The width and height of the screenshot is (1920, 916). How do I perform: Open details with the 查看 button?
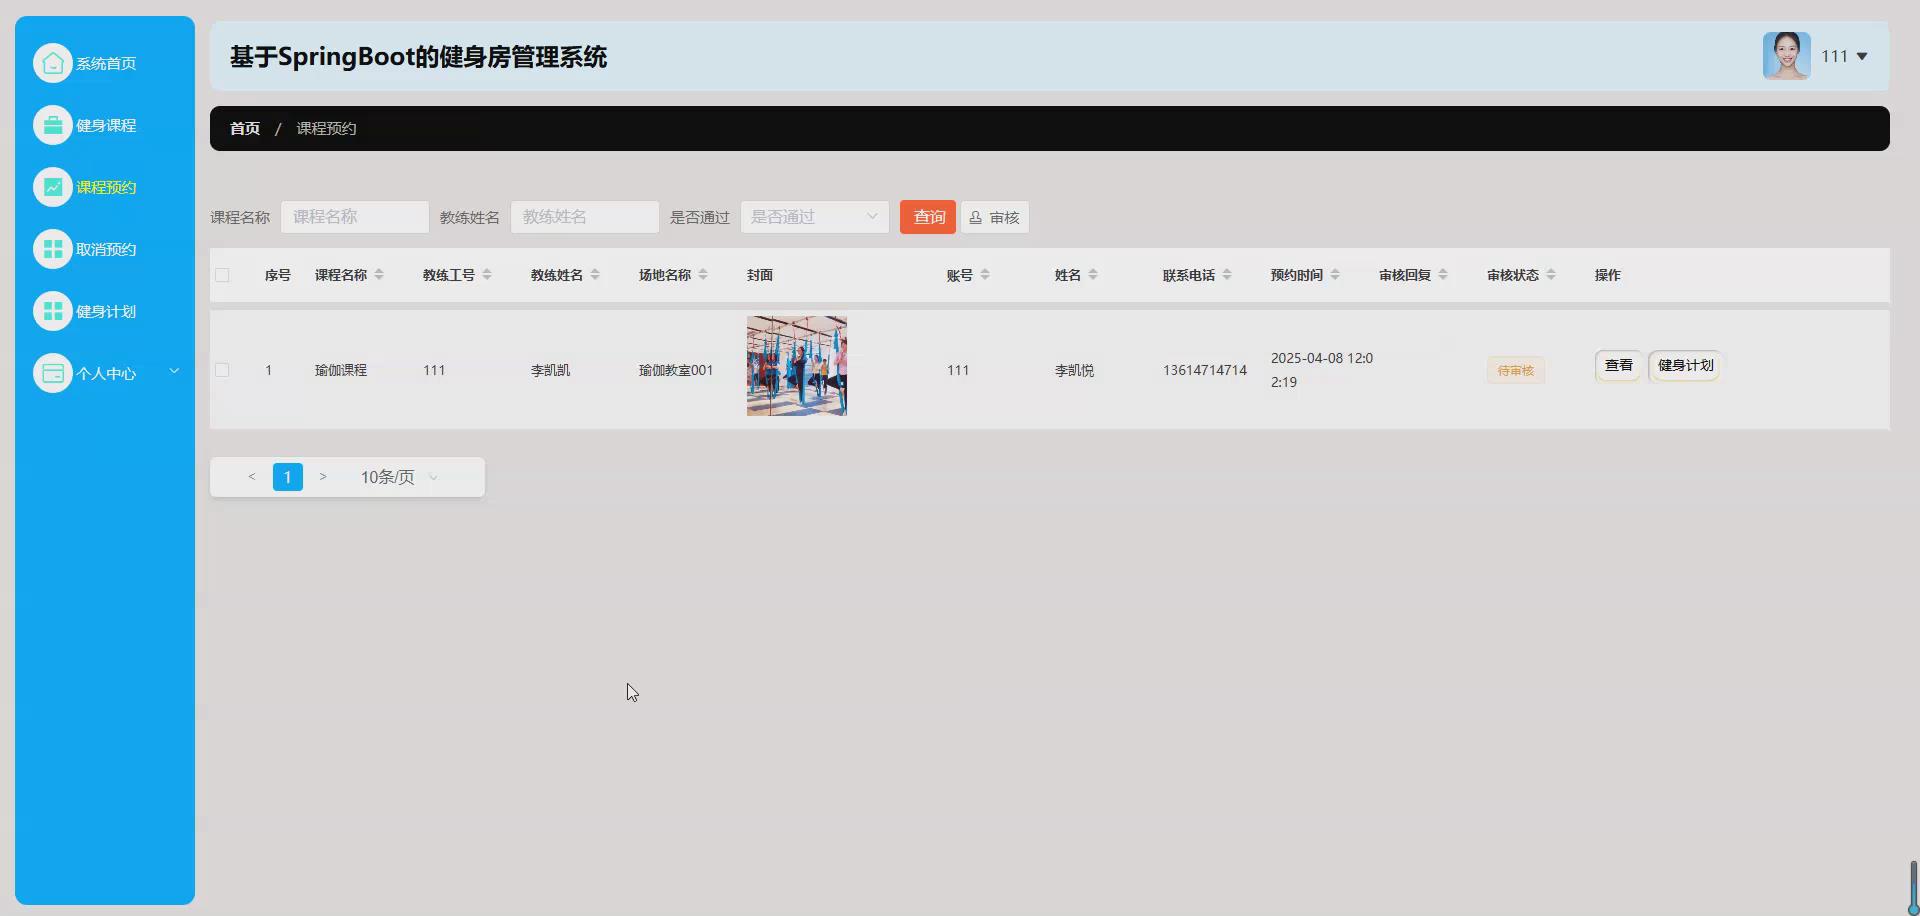point(1617,365)
